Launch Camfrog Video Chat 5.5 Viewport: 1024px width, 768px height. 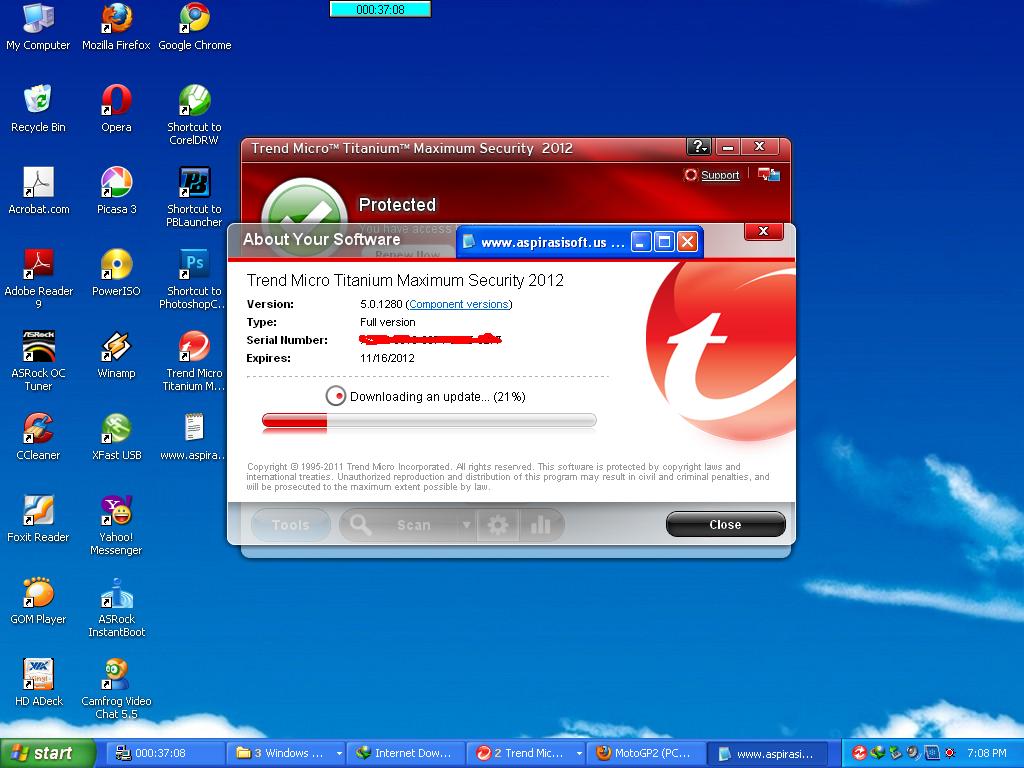coord(116,690)
